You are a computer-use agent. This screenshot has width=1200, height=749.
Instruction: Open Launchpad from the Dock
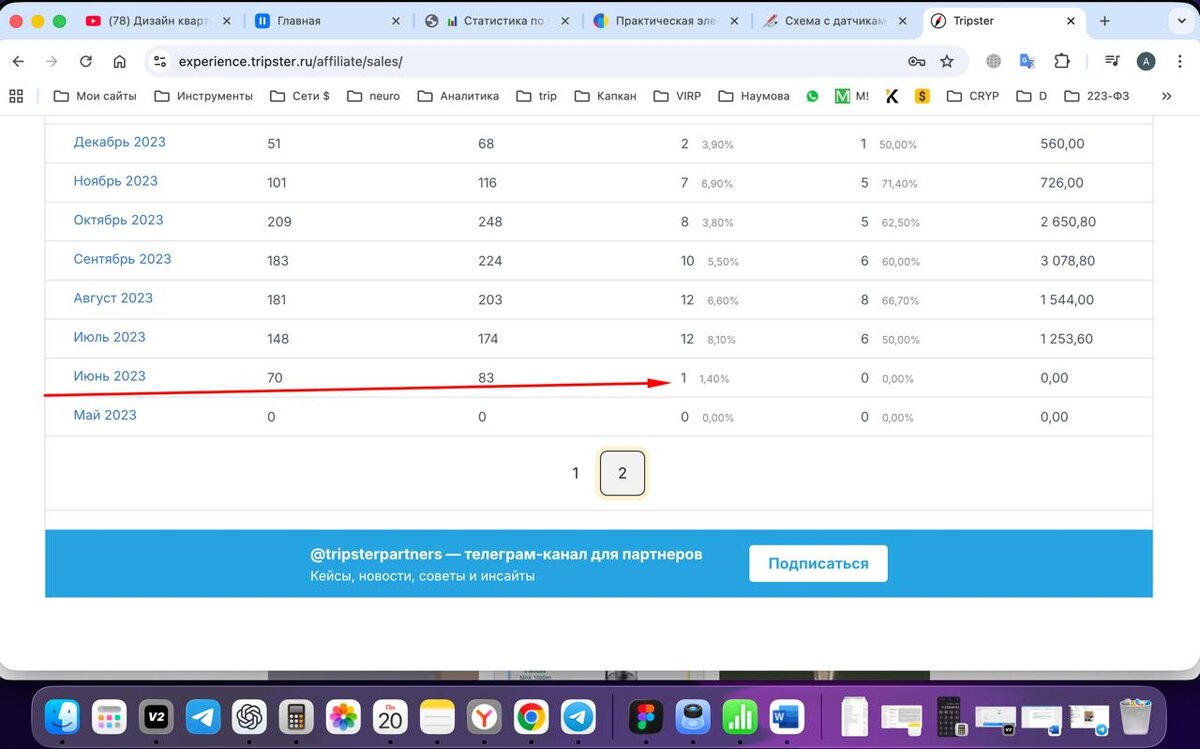tap(109, 715)
